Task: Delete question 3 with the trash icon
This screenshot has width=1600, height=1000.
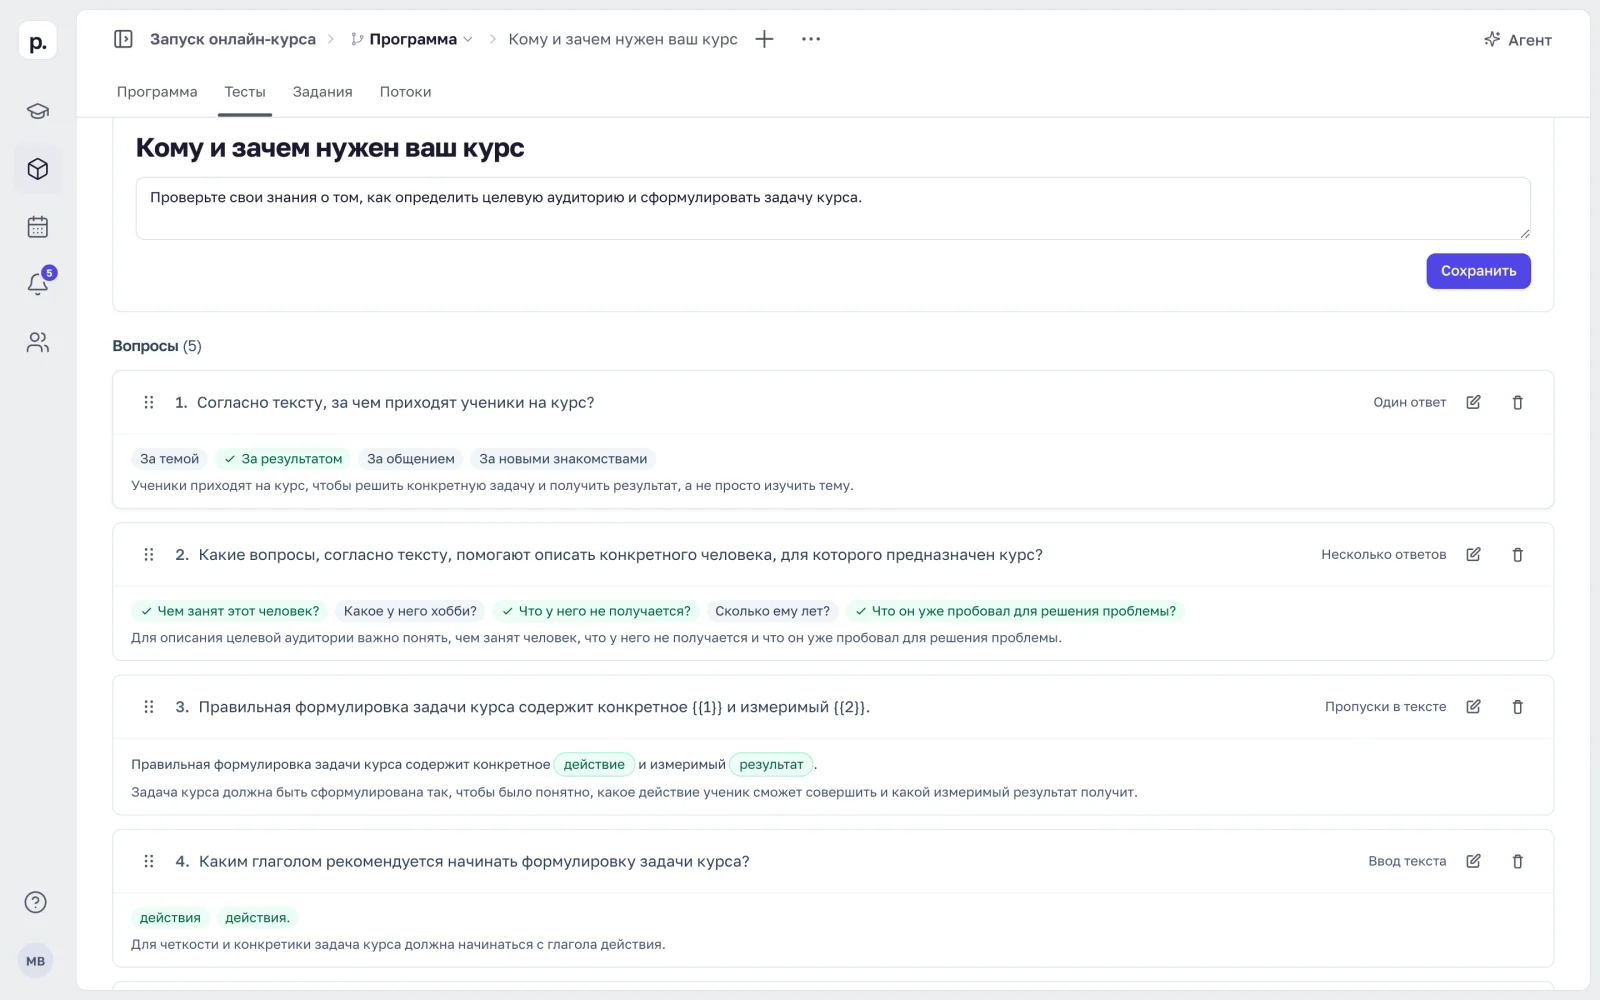Action: [x=1517, y=706]
